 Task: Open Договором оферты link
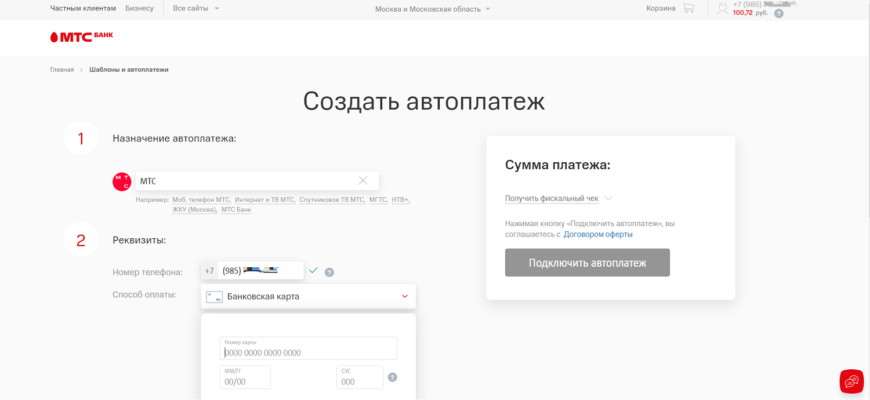598,234
